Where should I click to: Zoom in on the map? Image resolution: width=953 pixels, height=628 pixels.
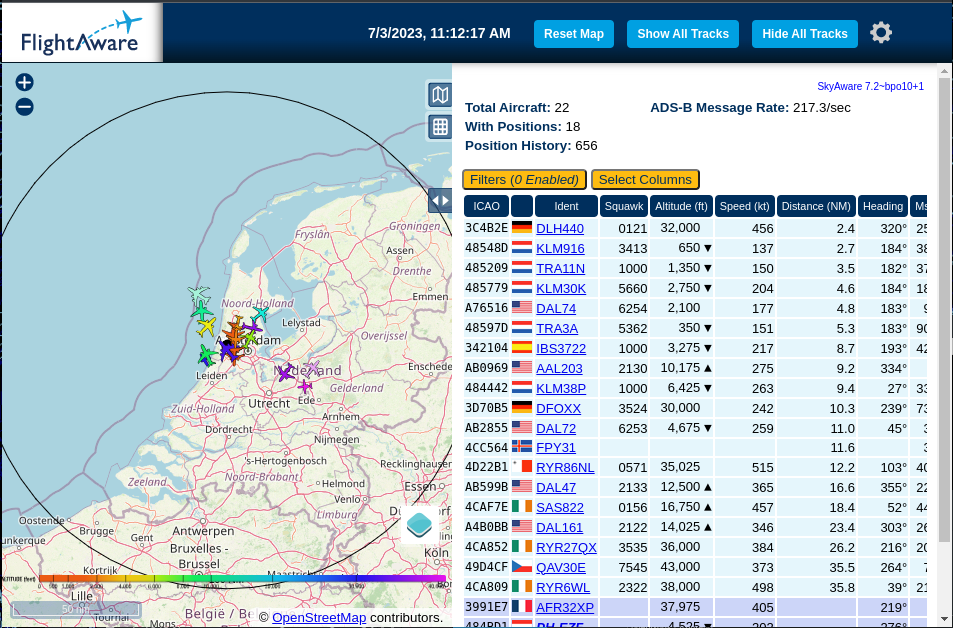[24, 82]
